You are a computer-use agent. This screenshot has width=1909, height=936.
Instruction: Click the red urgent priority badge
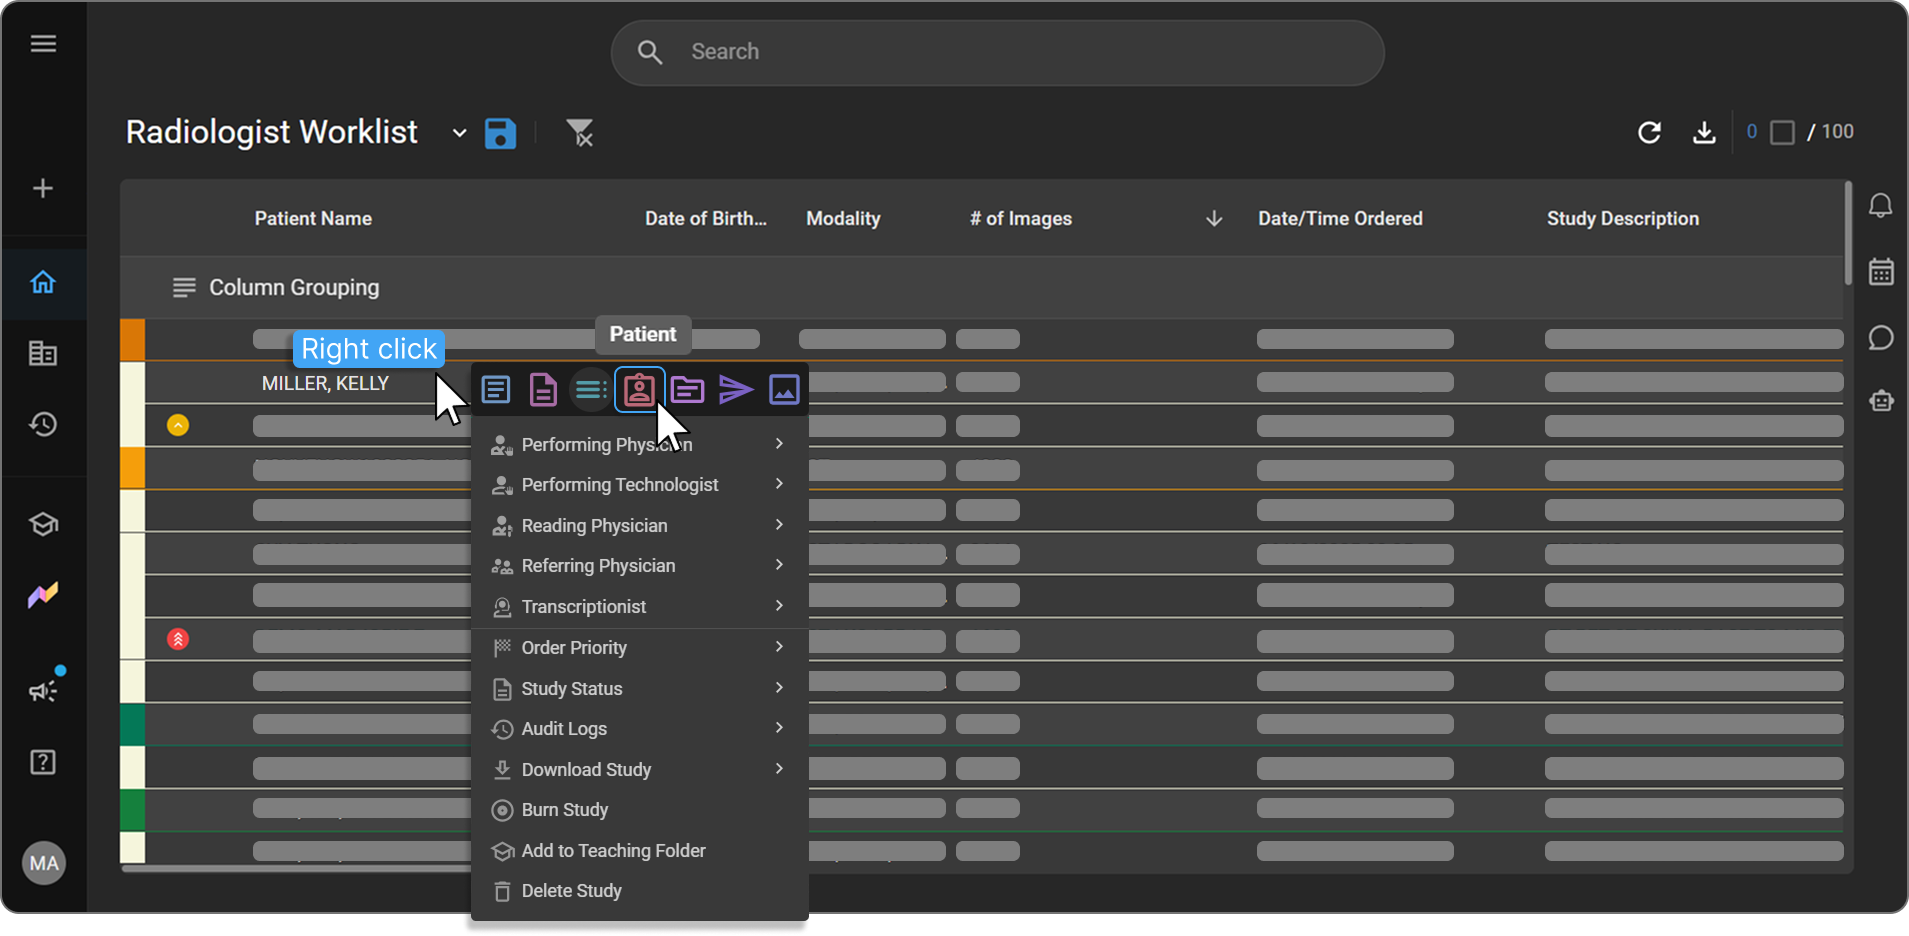pyautogui.click(x=178, y=639)
